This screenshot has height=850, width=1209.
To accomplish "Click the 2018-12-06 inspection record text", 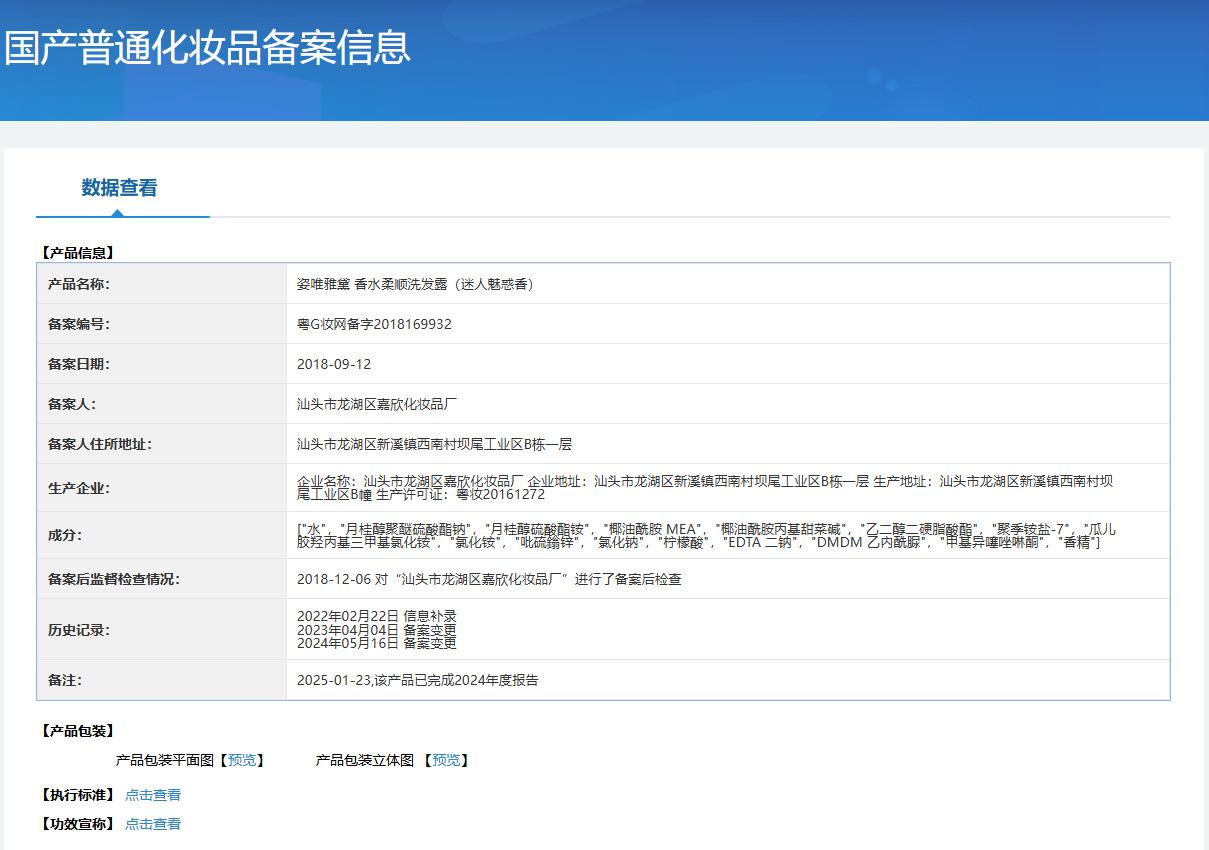I will 489,579.
